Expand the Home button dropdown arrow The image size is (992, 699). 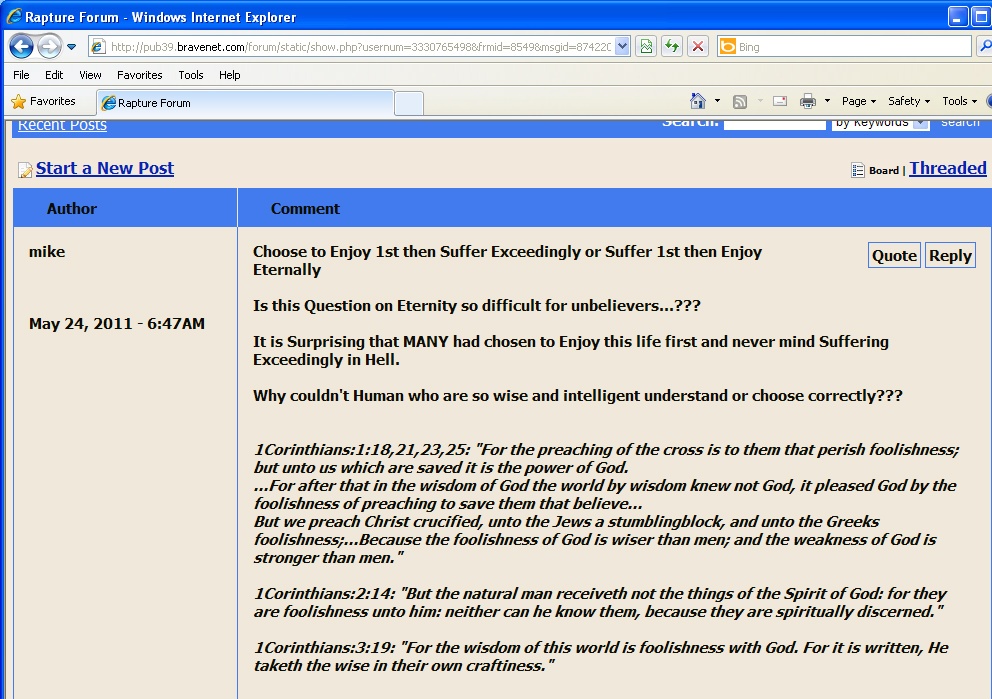point(717,101)
